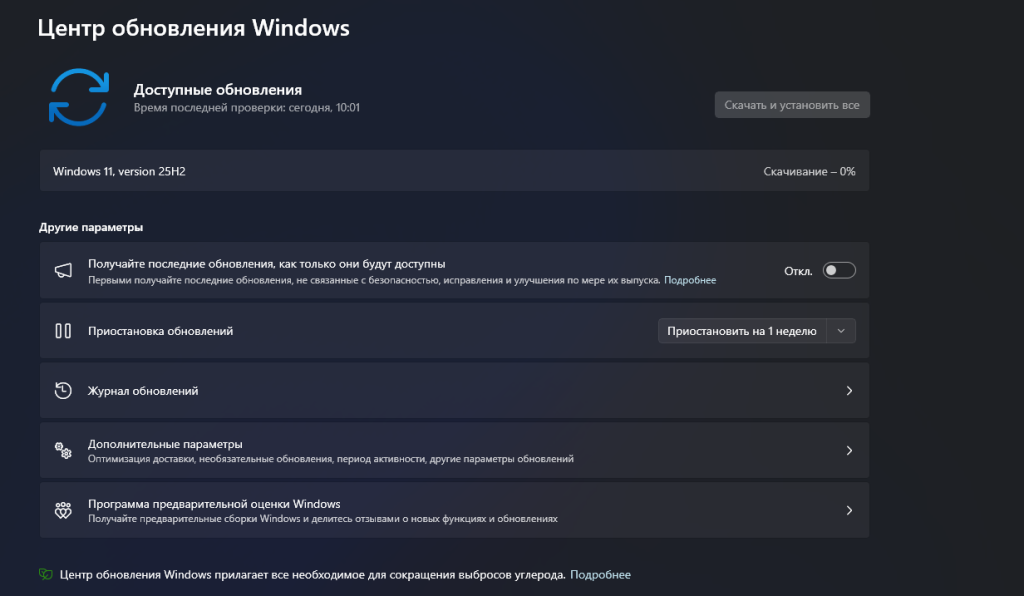Click the Windows Insider program hearts icon
Screen dimensions: 1024x596
point(63,511)
